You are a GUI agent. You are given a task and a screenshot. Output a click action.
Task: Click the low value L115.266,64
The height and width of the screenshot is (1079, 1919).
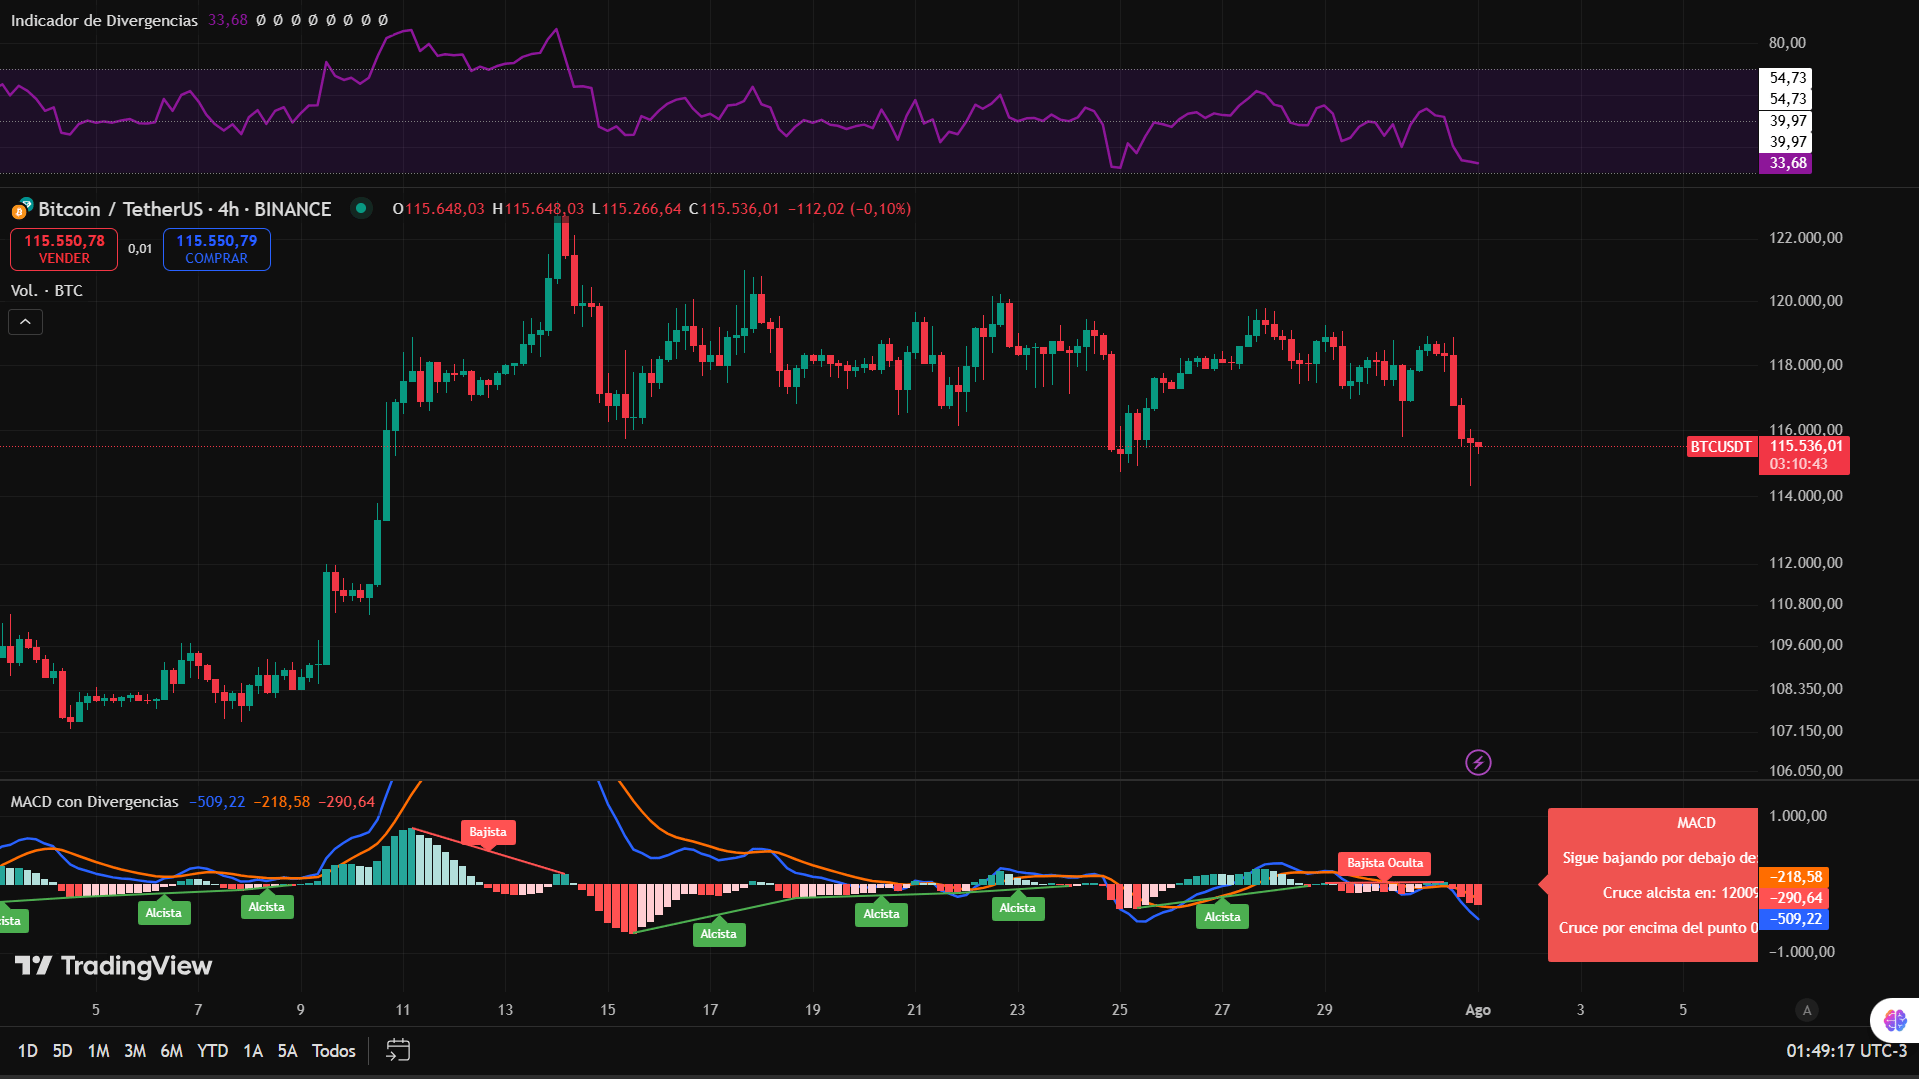(x=636, y=209)
